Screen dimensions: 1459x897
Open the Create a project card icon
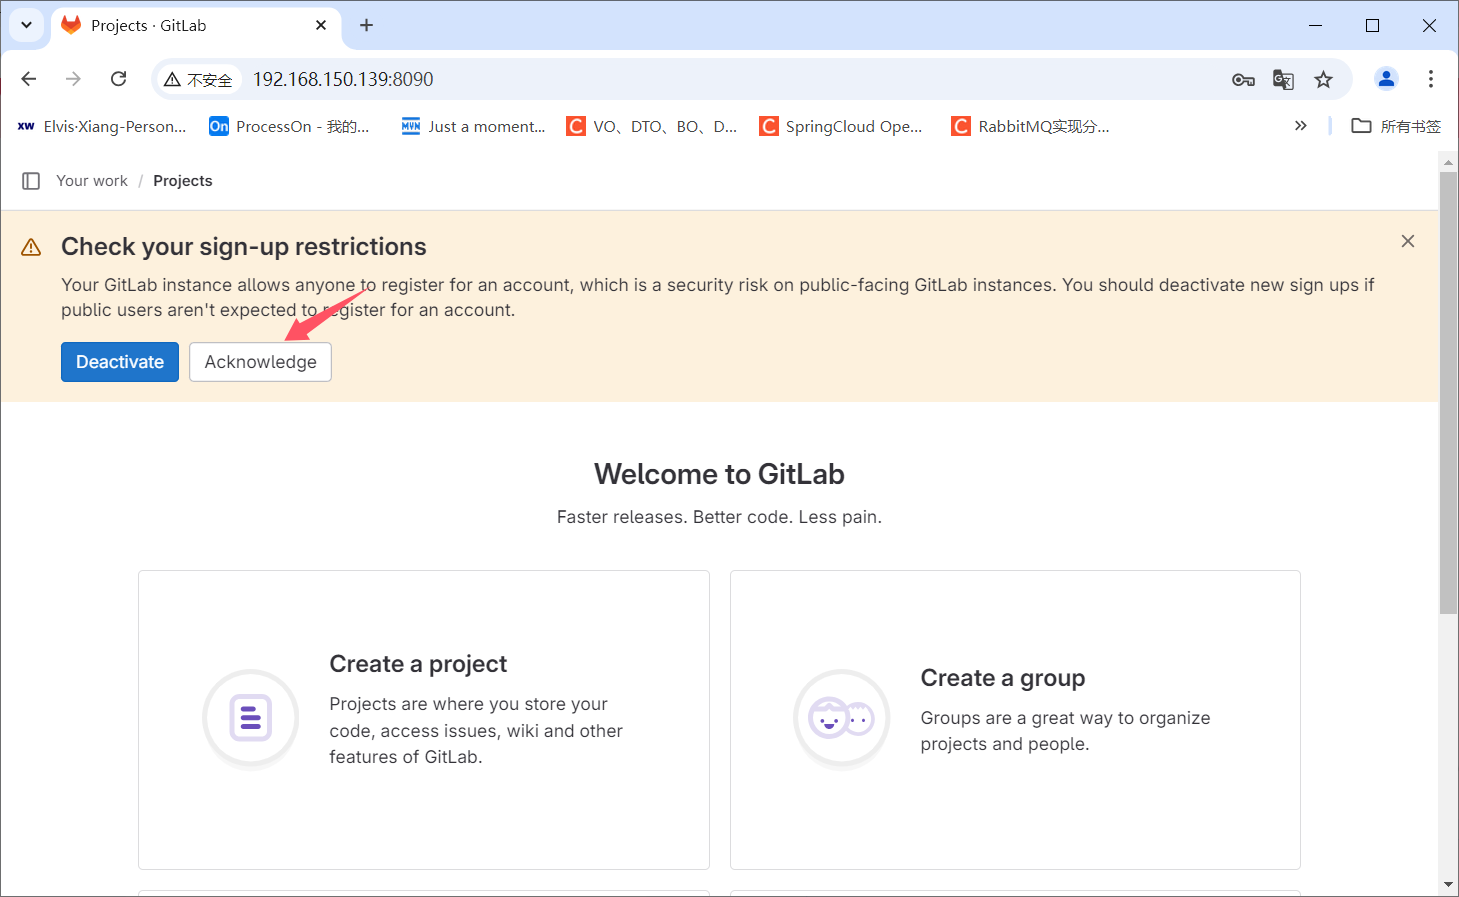click(x=251, y=718)
